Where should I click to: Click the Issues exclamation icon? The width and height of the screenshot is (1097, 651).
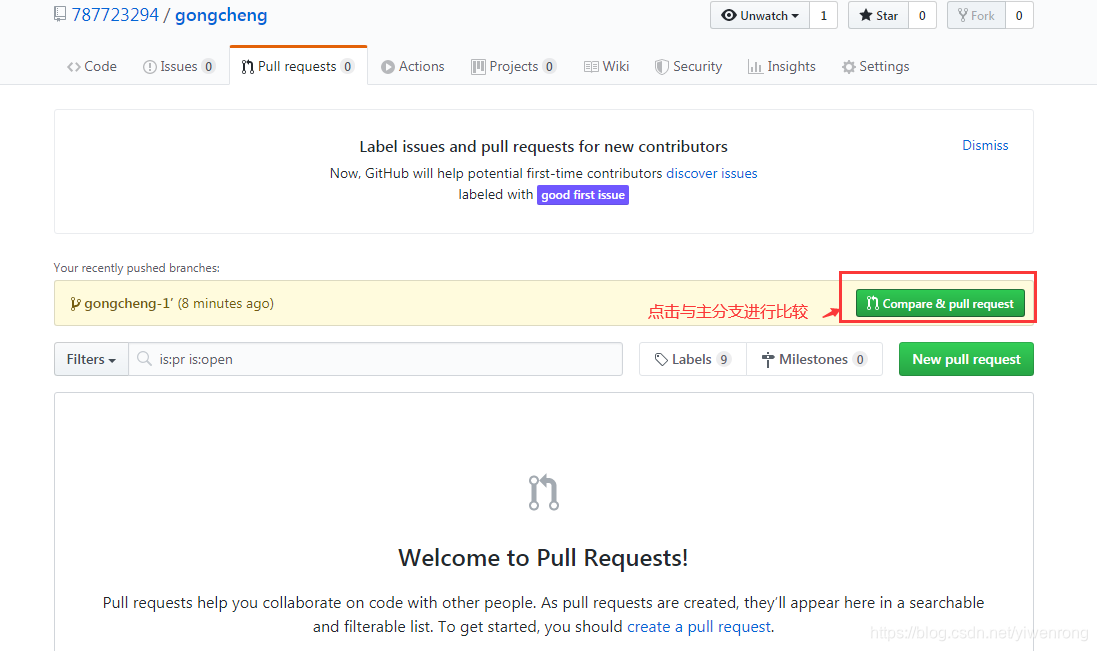(x=150, y=67)
